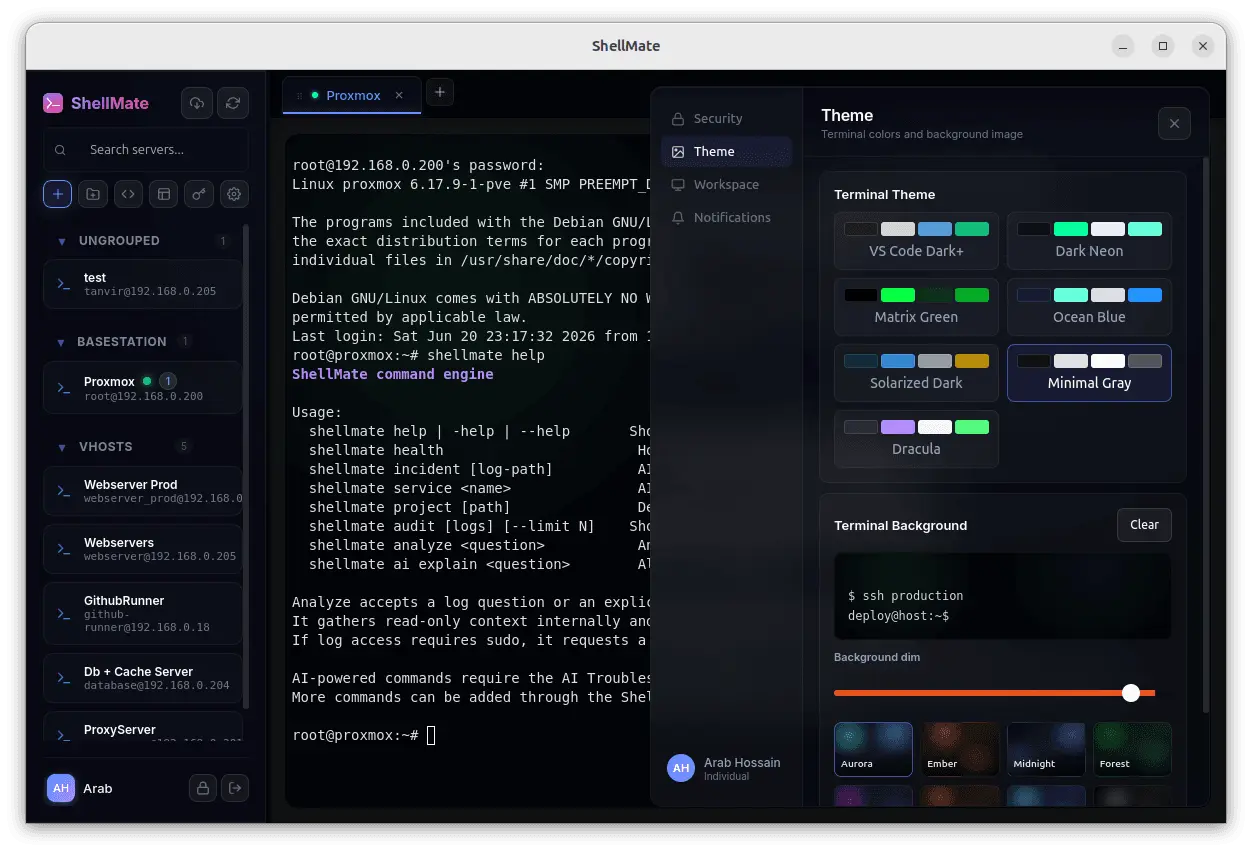Screen dimensions: 1252x852
Task: Collapse the UNGROUPED server group
Action: [x=62, y=241]
